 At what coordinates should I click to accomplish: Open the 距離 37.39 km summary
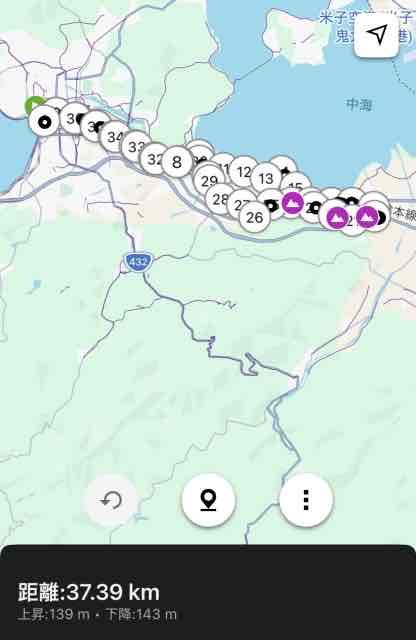point(89,592)
